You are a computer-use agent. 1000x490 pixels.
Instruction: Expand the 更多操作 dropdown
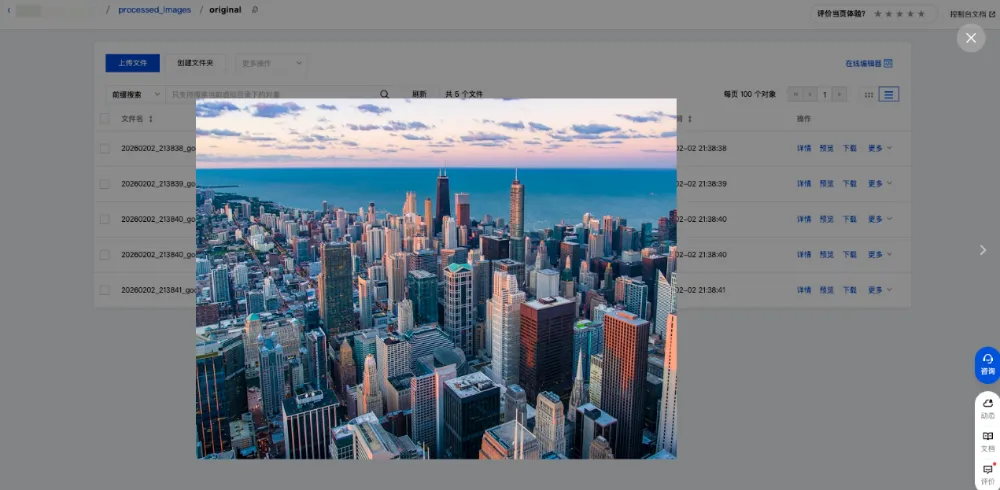(270, 63)
